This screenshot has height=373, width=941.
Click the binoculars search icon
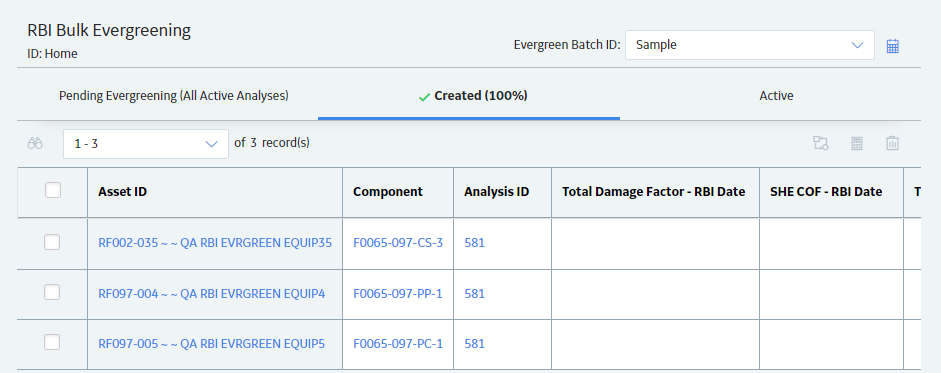(x=35, y=143)
